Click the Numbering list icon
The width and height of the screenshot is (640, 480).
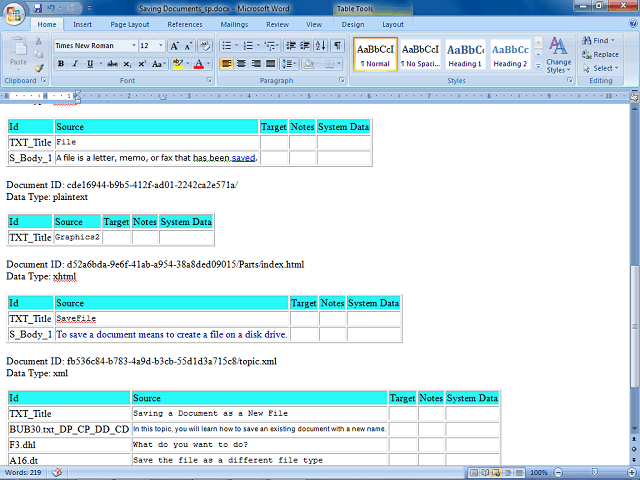pos(248,46)
